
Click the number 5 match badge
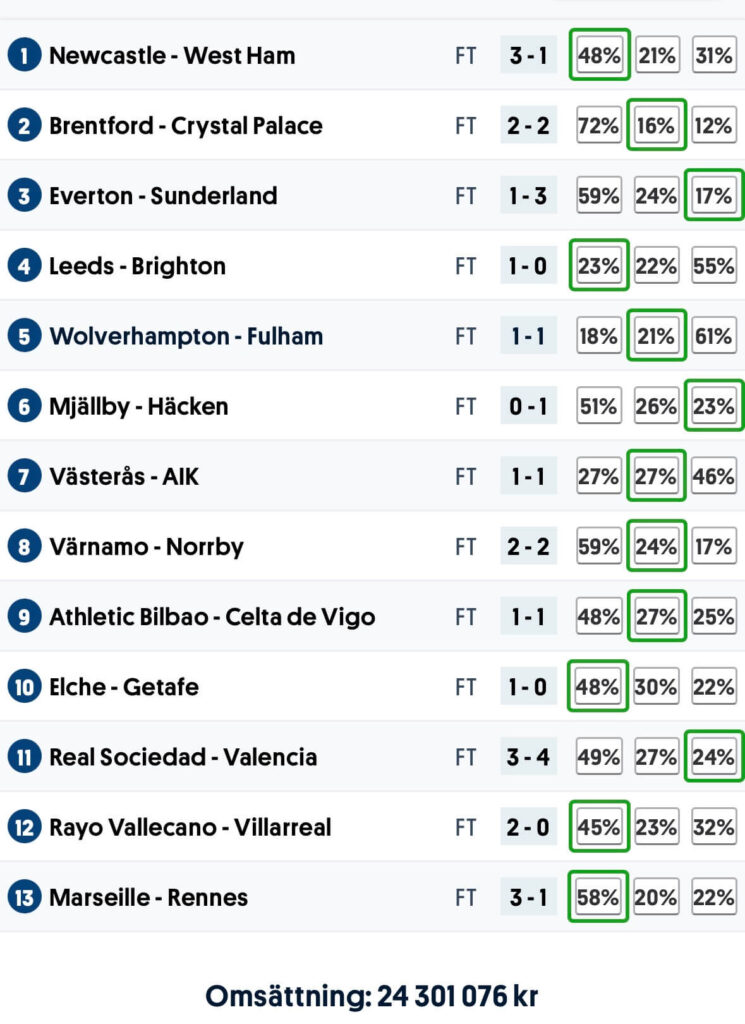pyautogui.click(x=24, y=336)
